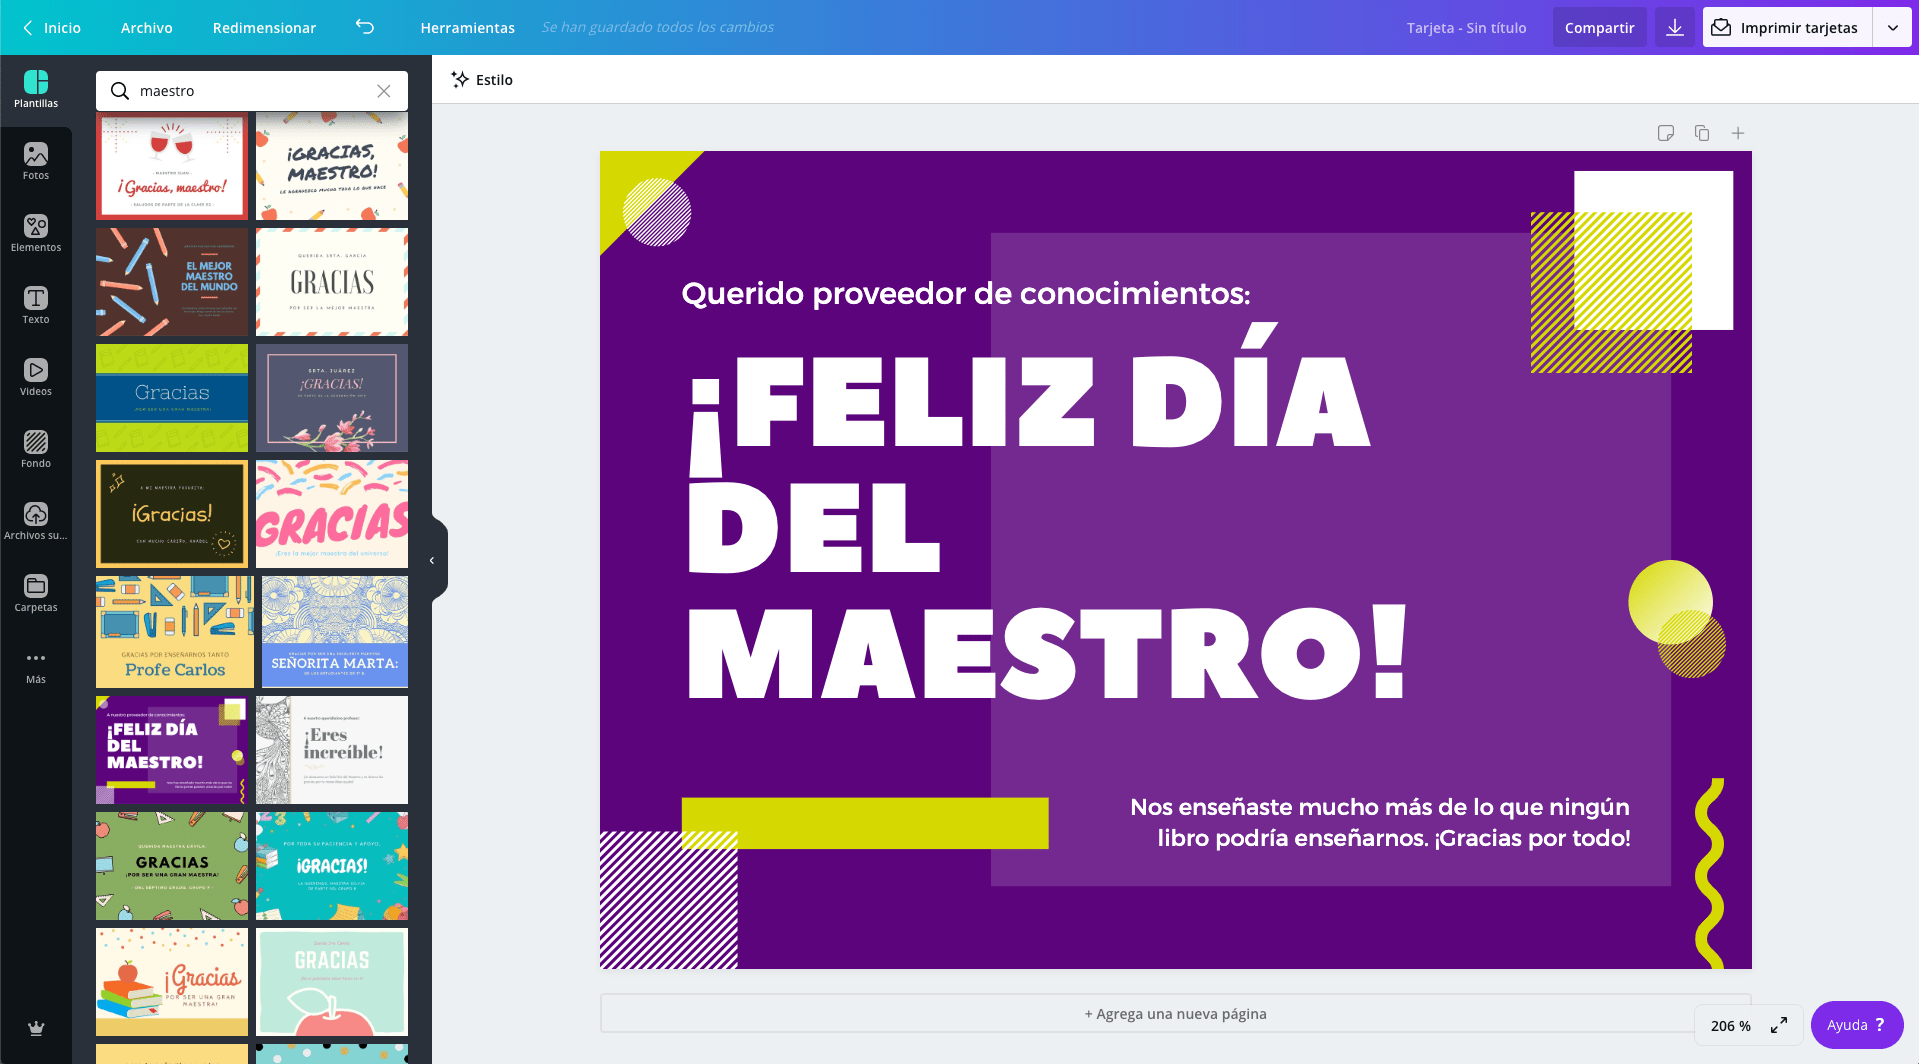Click the download icon button

click(1675, 28)
